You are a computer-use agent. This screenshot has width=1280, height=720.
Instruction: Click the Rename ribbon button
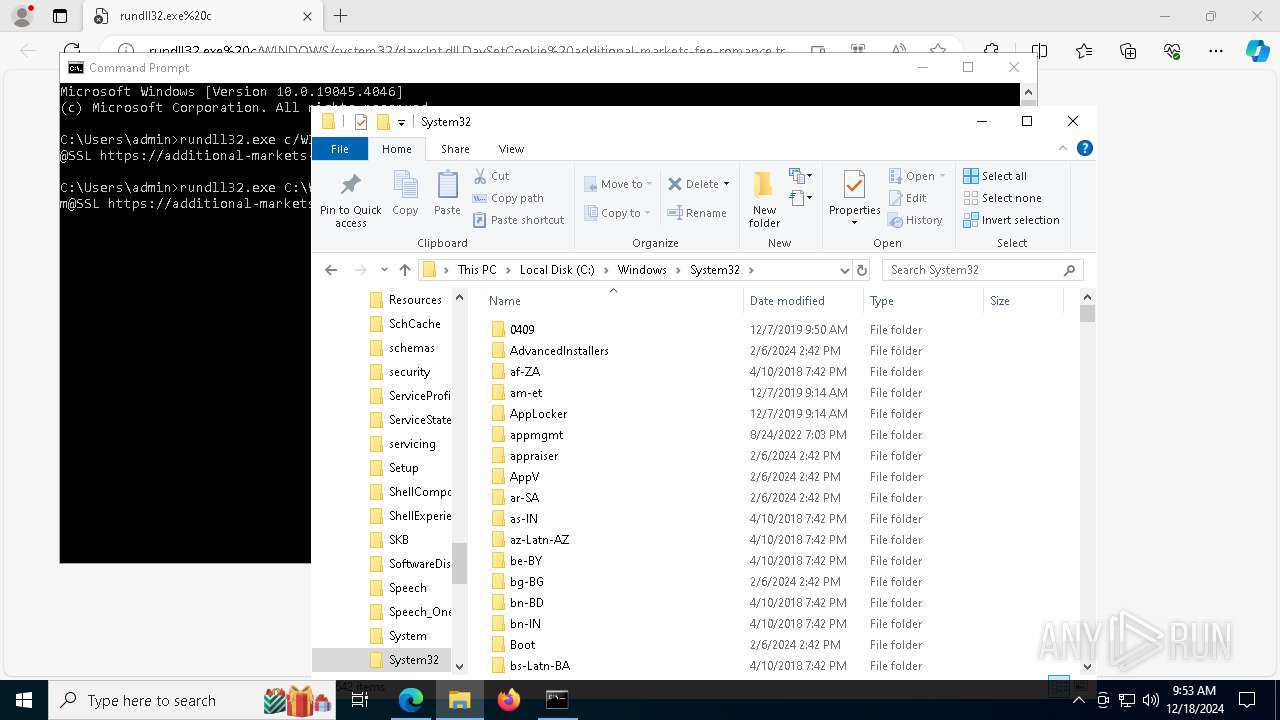[x=697, y=213]
